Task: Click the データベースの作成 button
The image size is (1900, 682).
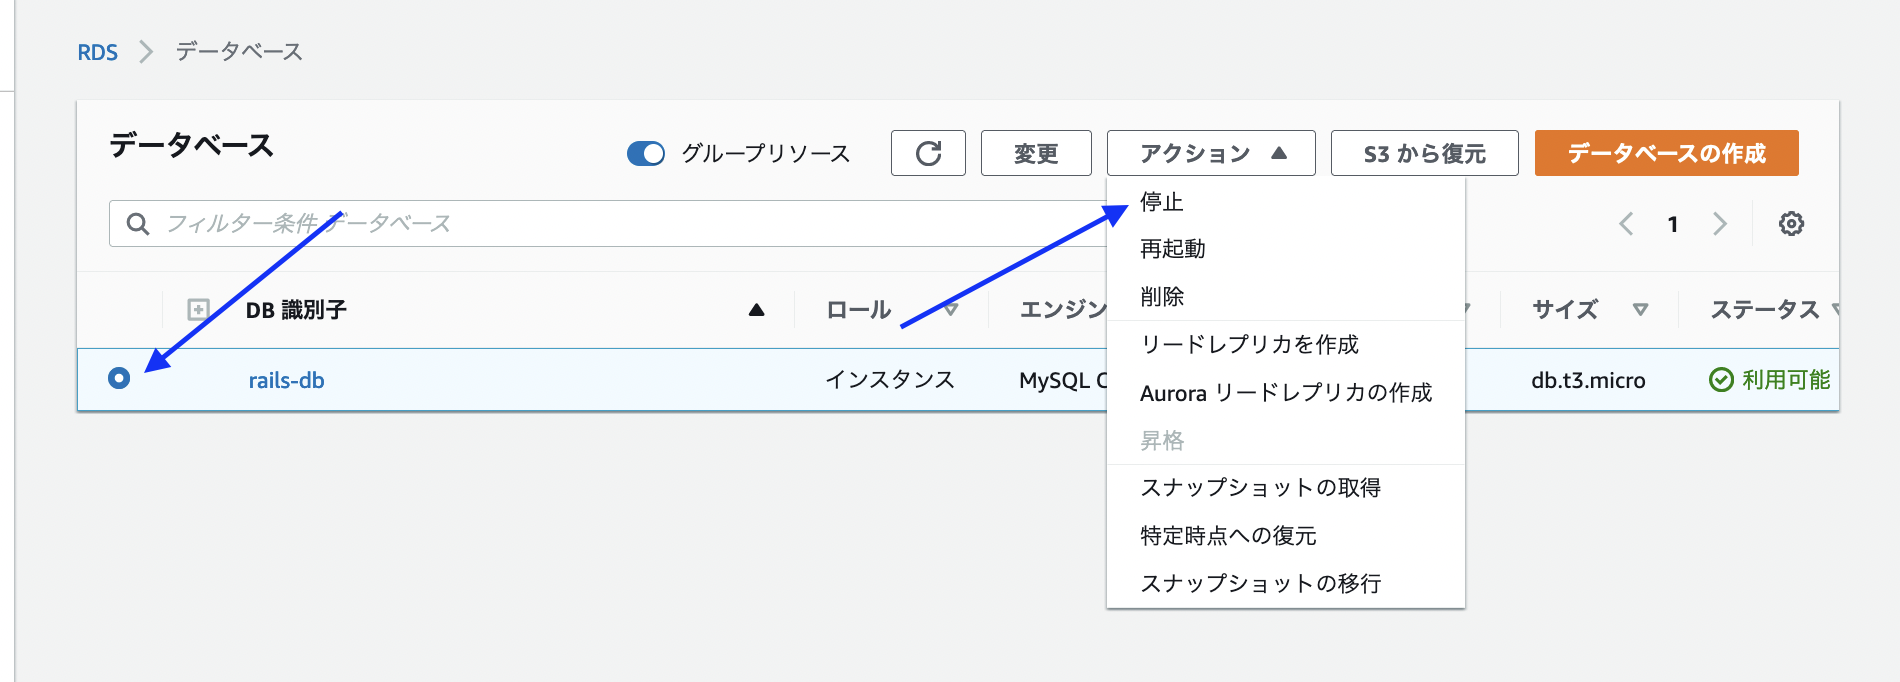Action: click(1666, 153)
